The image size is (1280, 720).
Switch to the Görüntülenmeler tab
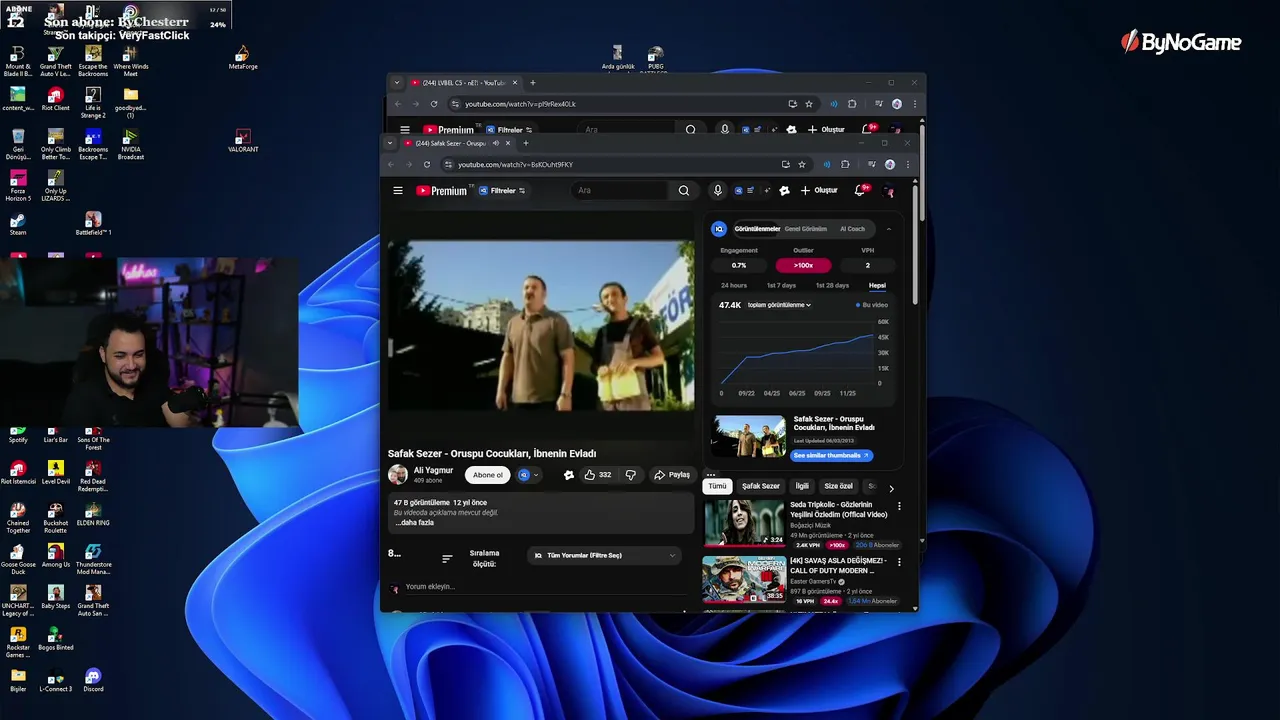(x=757, y=229)
